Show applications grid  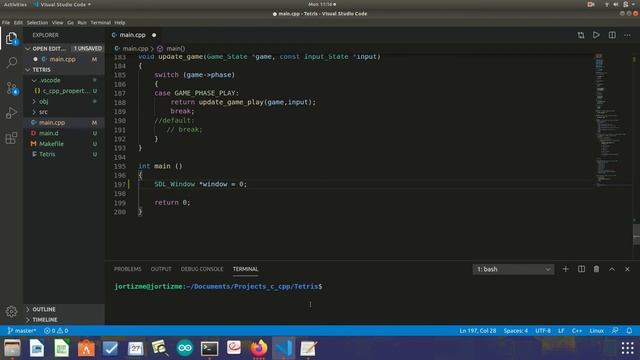(628, 348)
